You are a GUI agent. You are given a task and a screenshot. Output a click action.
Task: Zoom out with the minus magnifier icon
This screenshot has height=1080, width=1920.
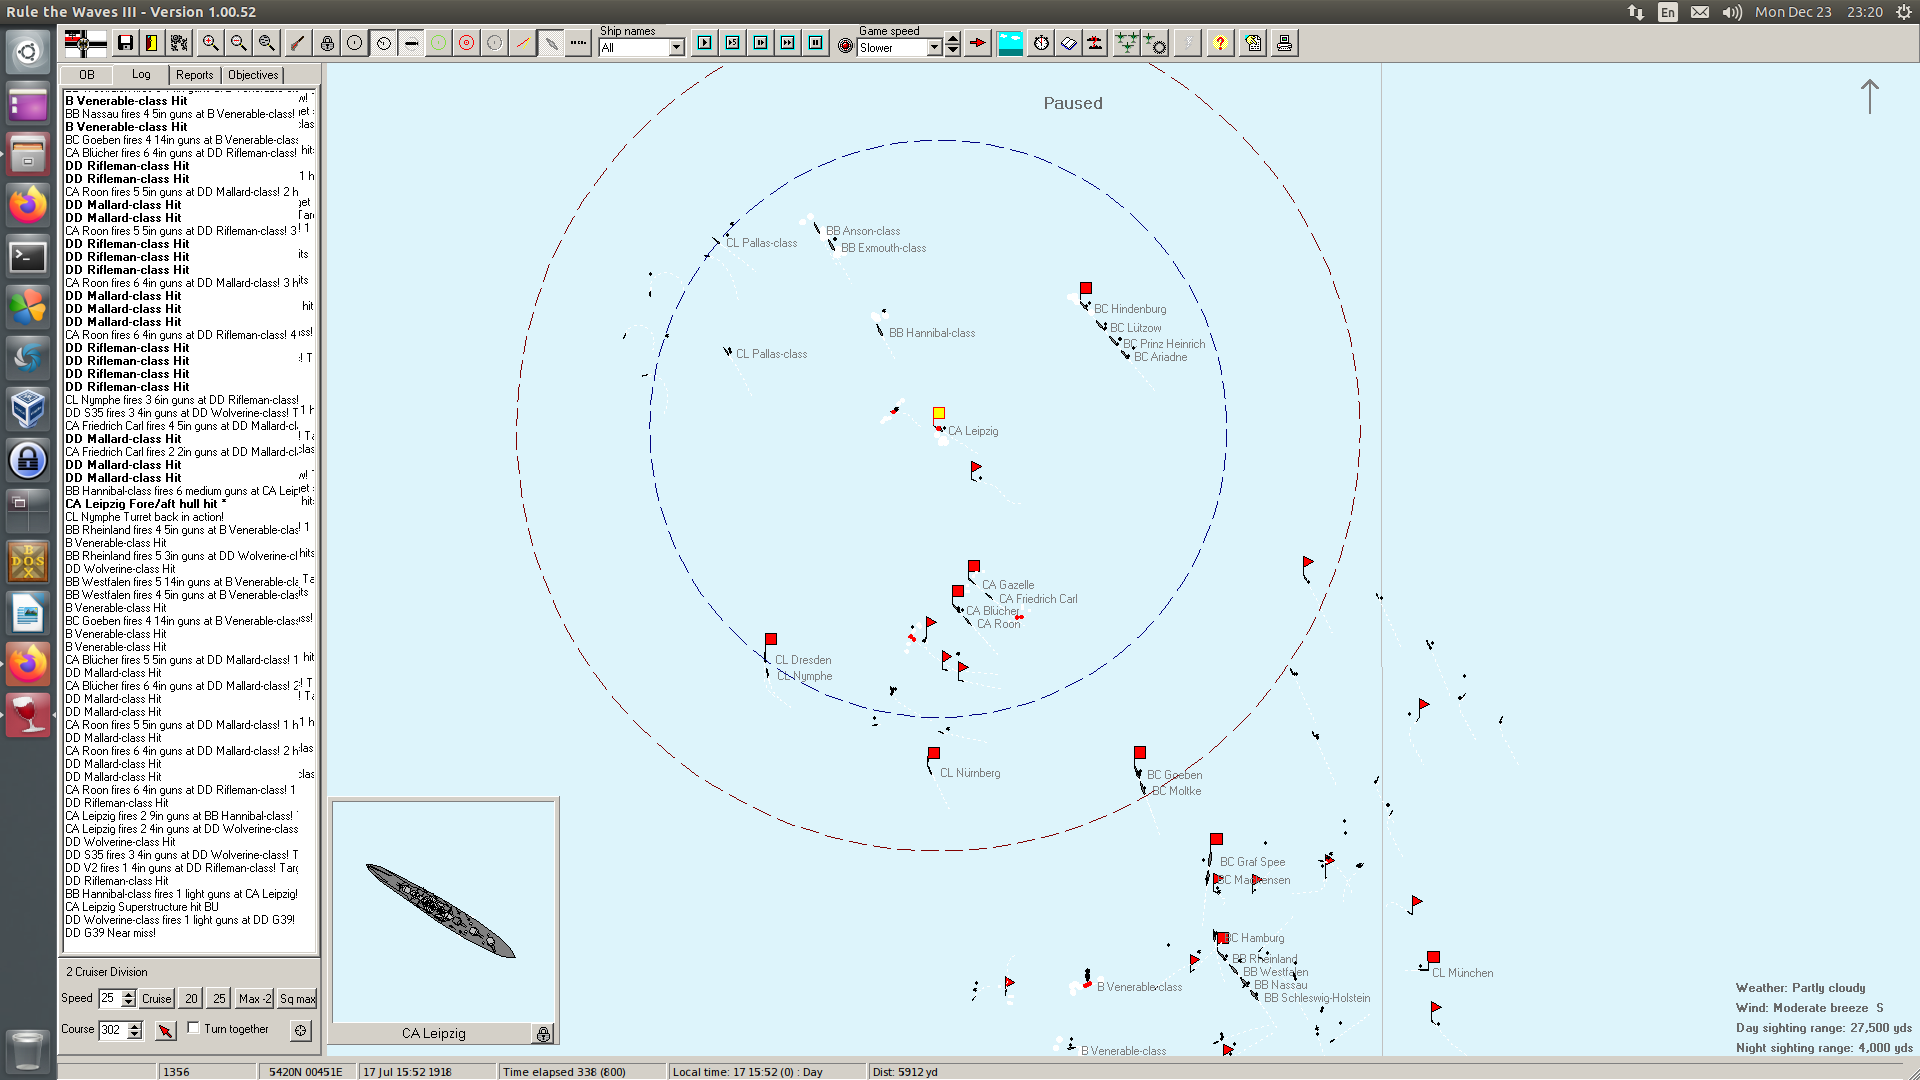(x=238, y=43)
